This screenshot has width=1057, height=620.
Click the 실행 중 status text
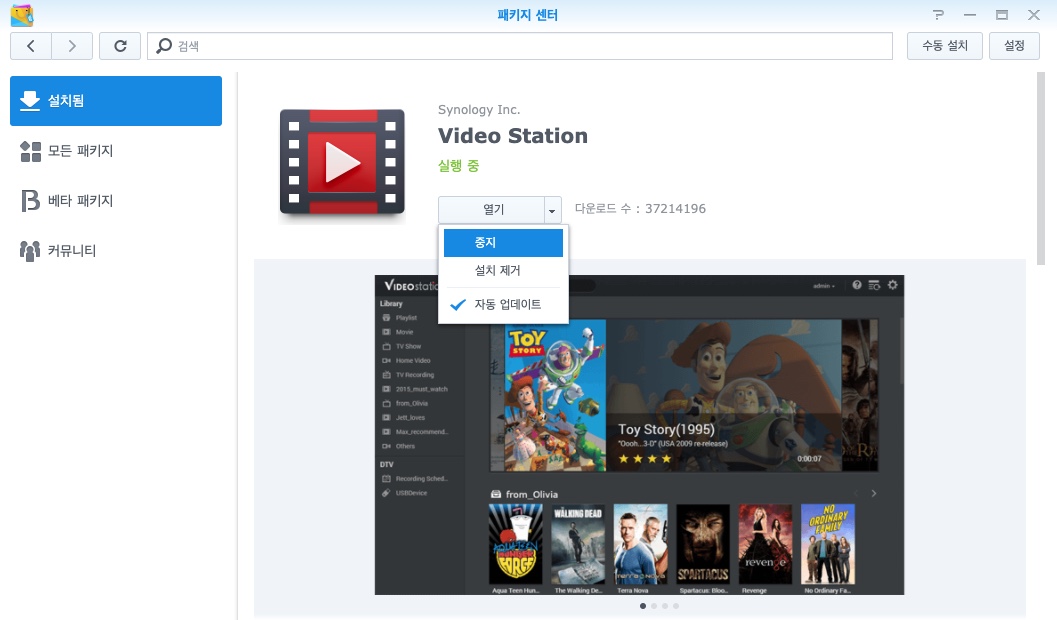pos(458,166)
